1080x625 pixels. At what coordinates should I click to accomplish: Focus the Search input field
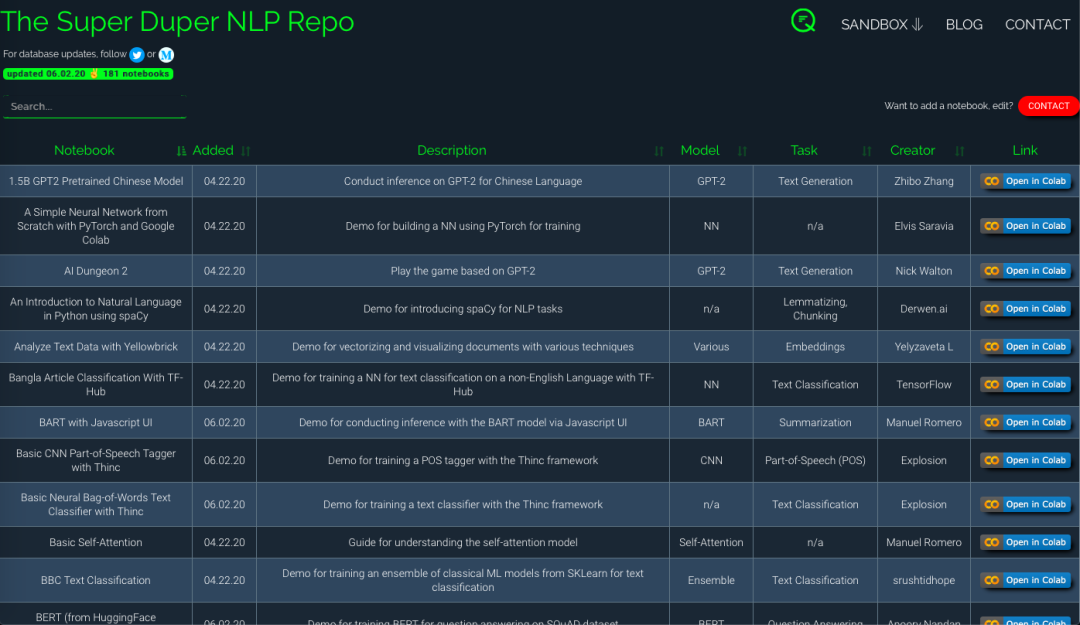pyautogui.click(x=95, y=107)
